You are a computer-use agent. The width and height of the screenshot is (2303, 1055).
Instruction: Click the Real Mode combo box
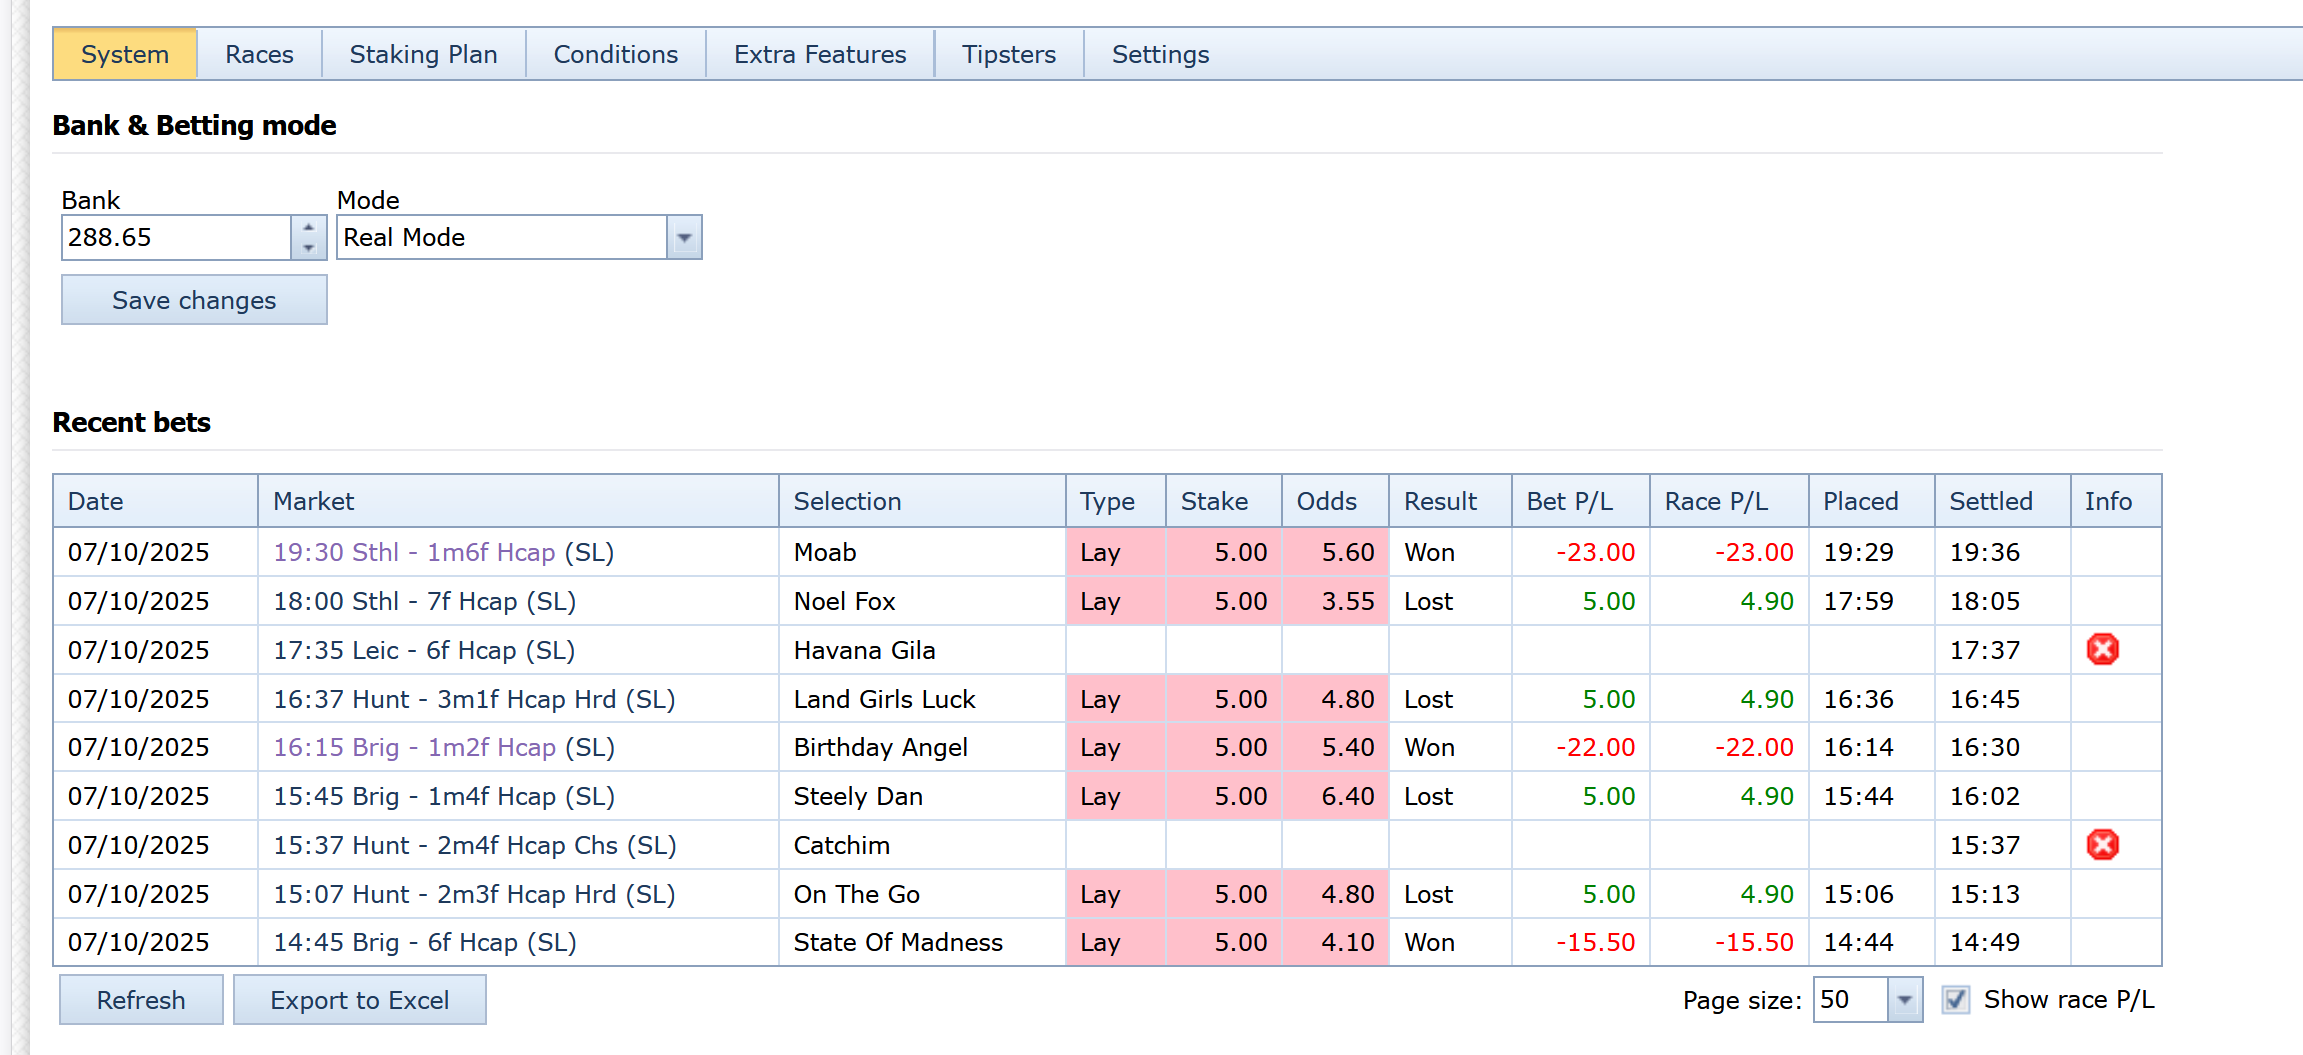pyautogui.click(x=503, y=238)
